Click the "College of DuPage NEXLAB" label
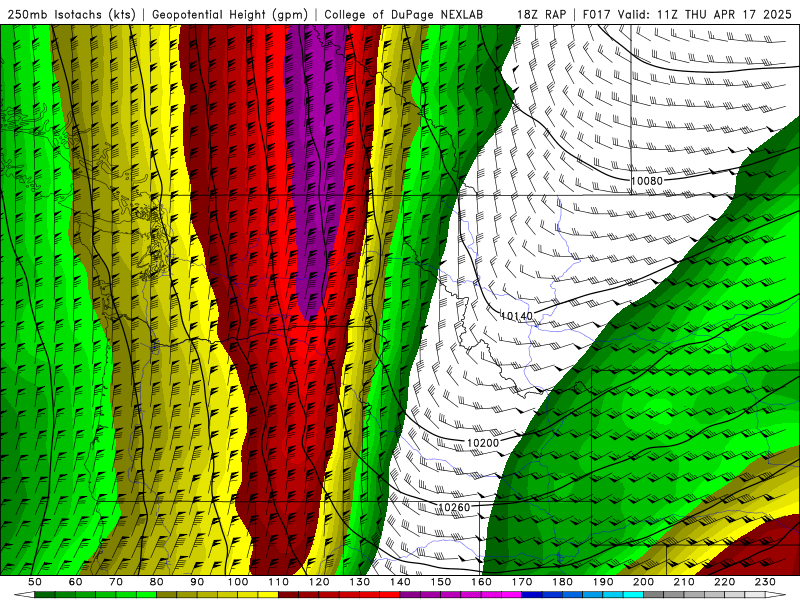The height and width of the screenshot is (600, 800). coord(404,14)
